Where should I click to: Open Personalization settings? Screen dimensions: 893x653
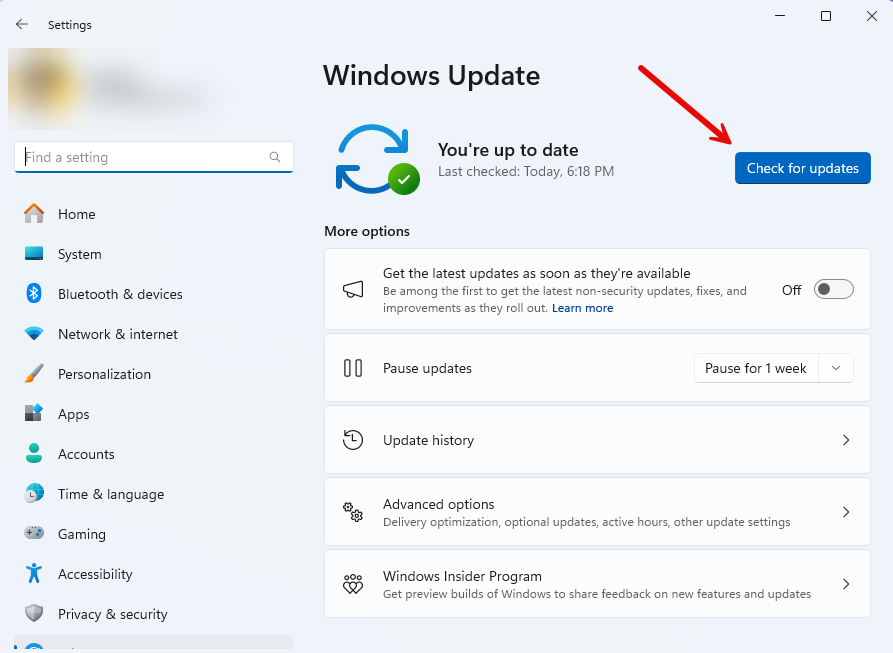[154, 374]
